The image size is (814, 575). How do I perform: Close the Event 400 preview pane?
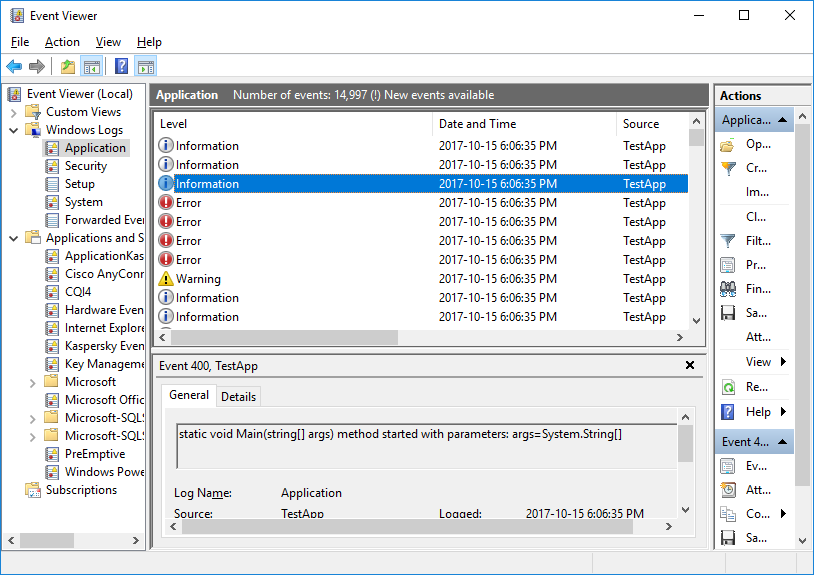click(690, 365)
